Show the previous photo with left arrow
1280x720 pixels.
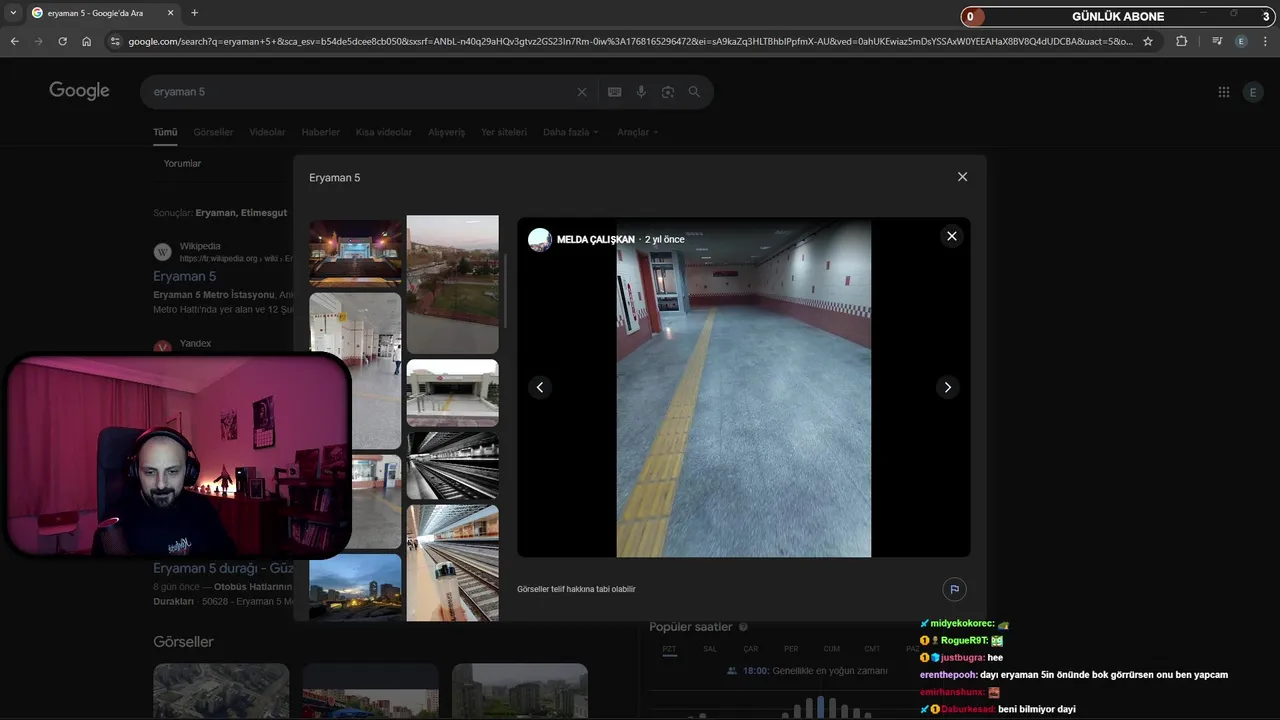[x=540, y=387]
